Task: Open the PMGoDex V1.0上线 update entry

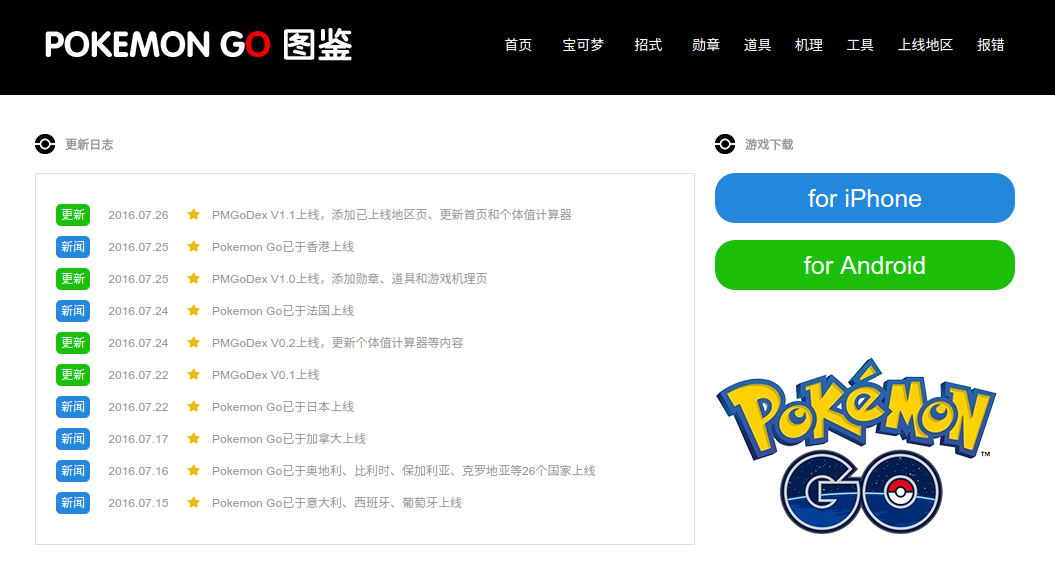Action: [349, 279]
